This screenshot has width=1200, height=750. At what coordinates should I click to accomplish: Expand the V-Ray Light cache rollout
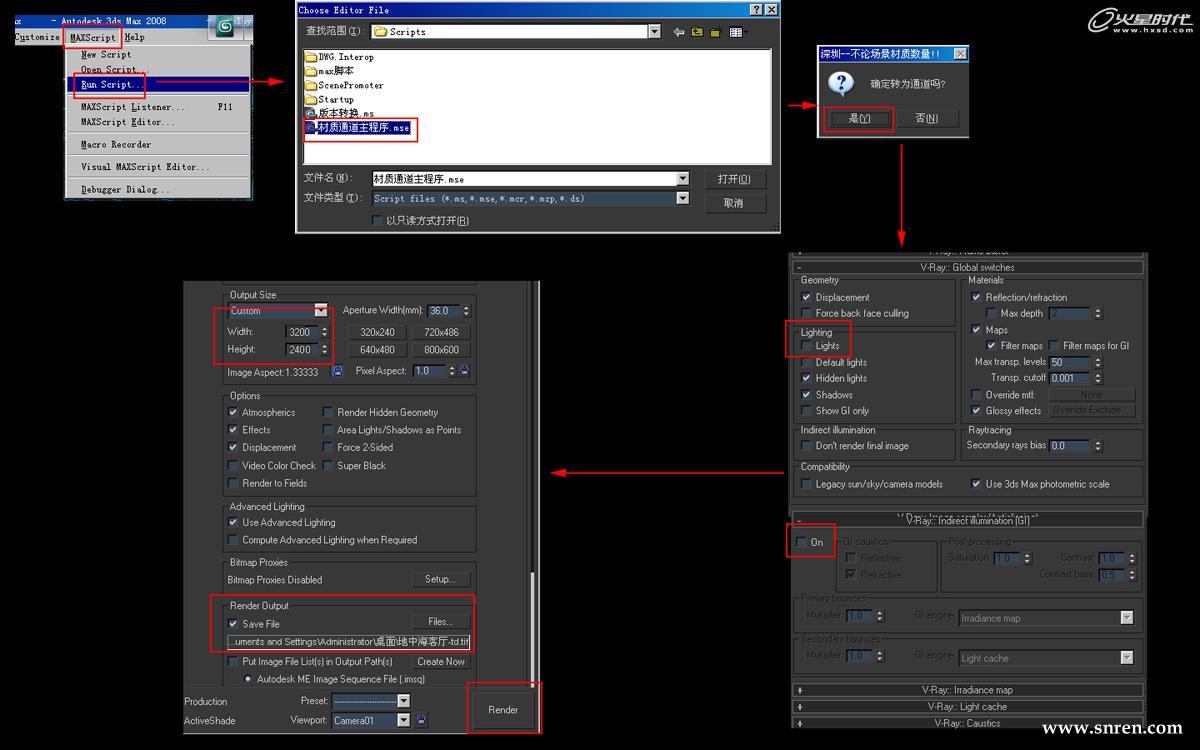tap(967, 706)
